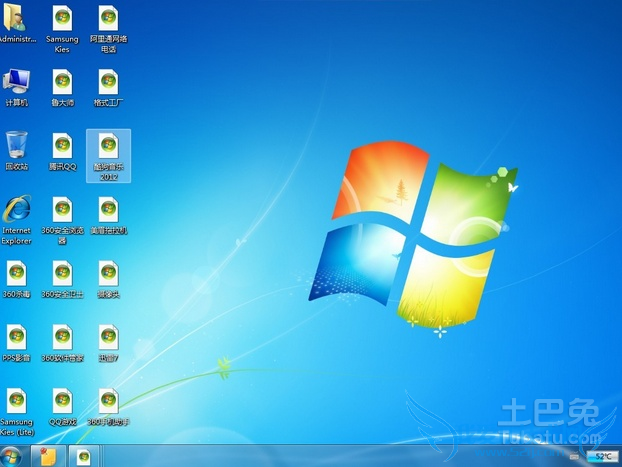Click the 52°C temperature tray indicator

[603, 457]
